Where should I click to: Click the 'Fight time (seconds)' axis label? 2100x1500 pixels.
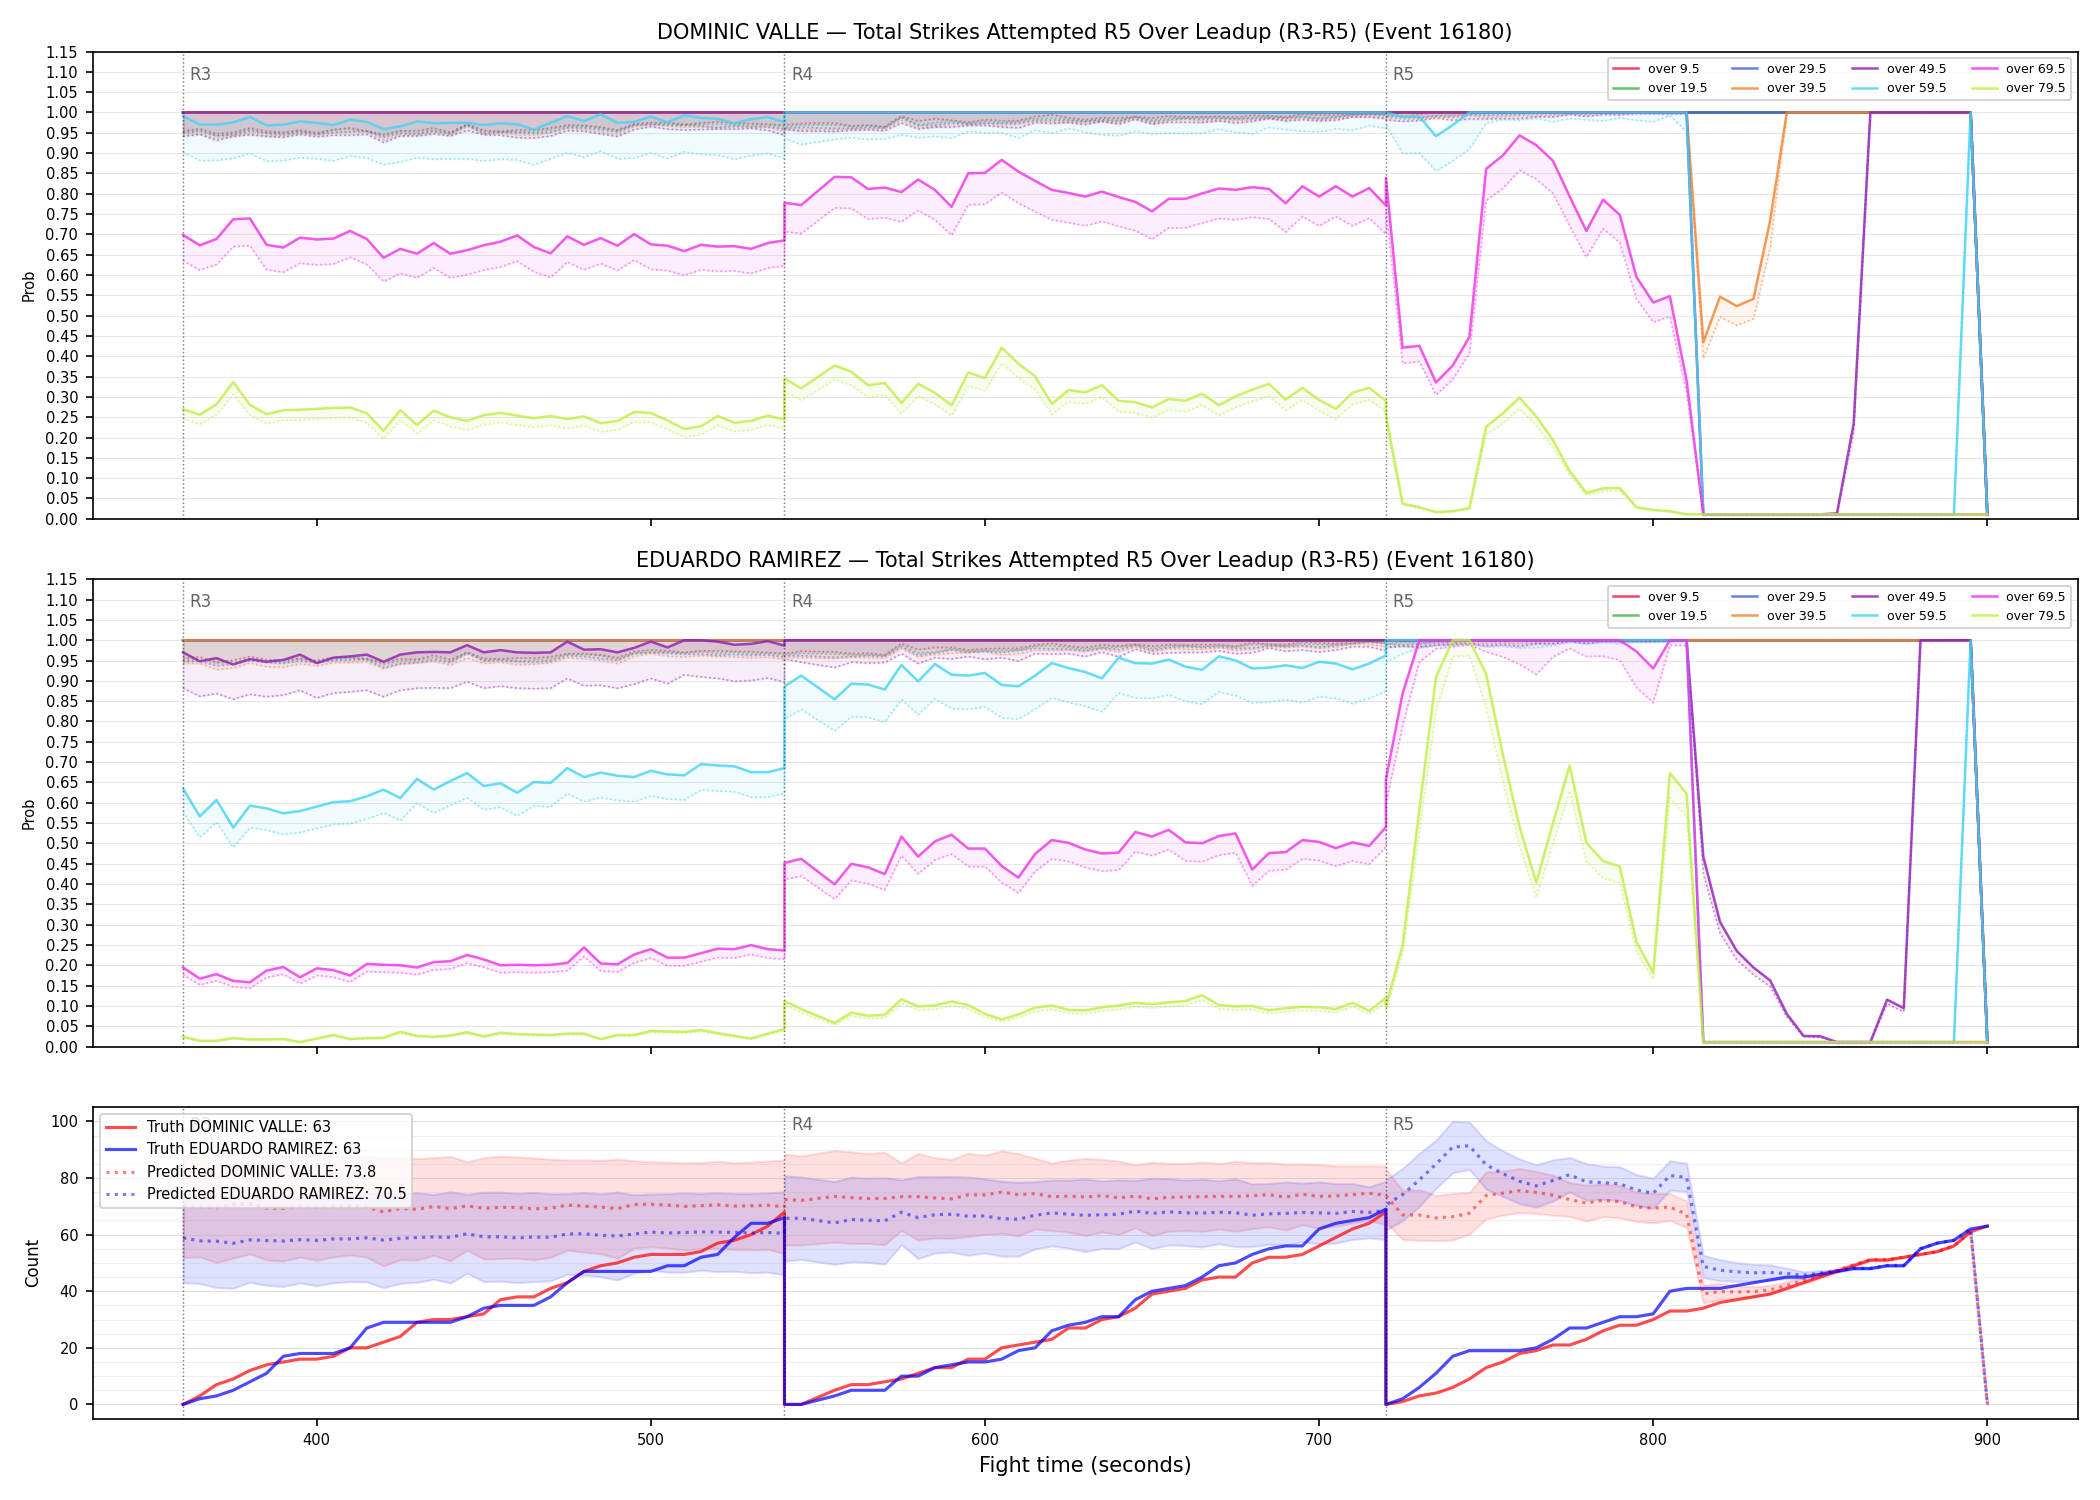(1085, 1465)
